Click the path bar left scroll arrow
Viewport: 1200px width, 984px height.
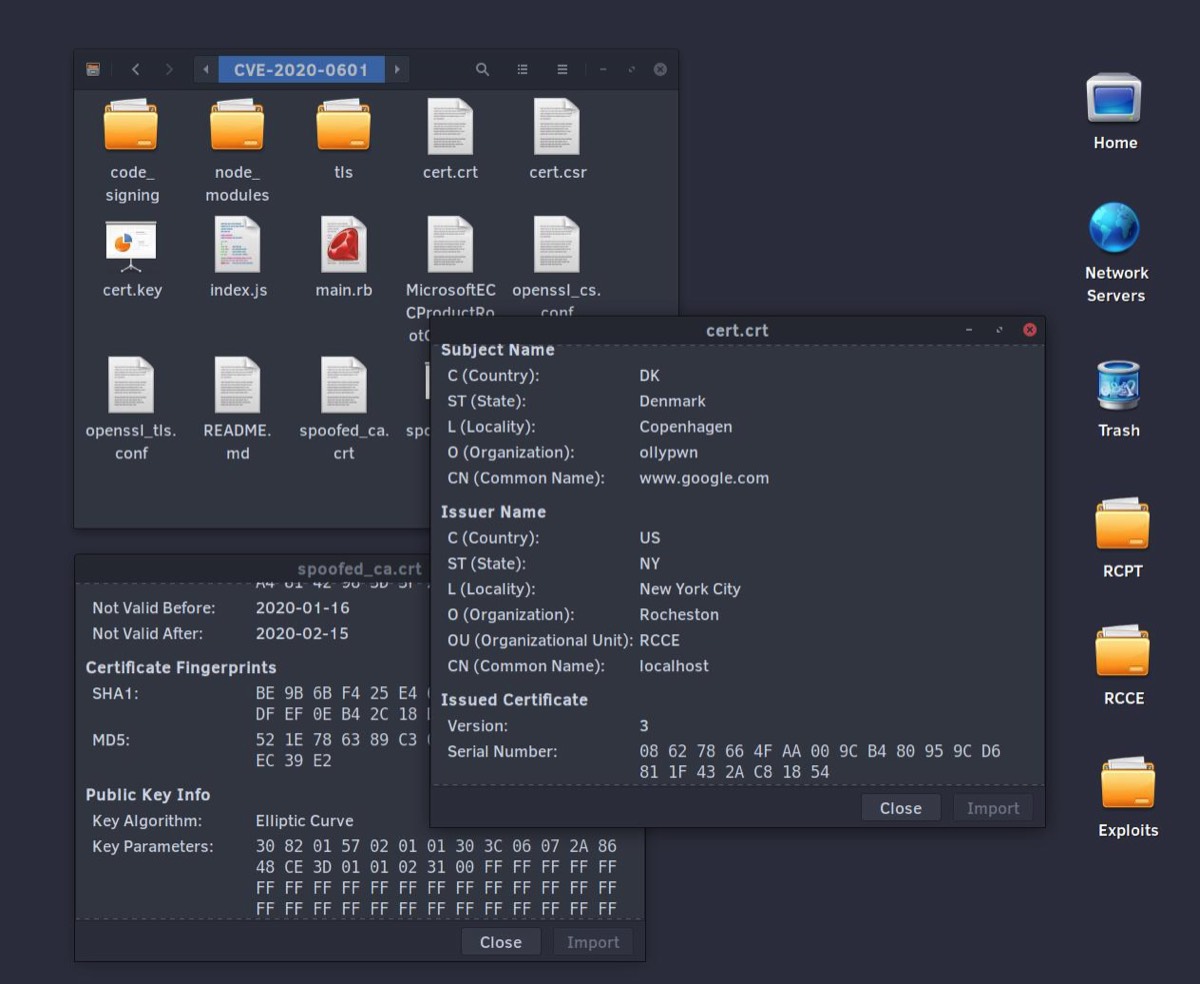[x=206, y=70]
